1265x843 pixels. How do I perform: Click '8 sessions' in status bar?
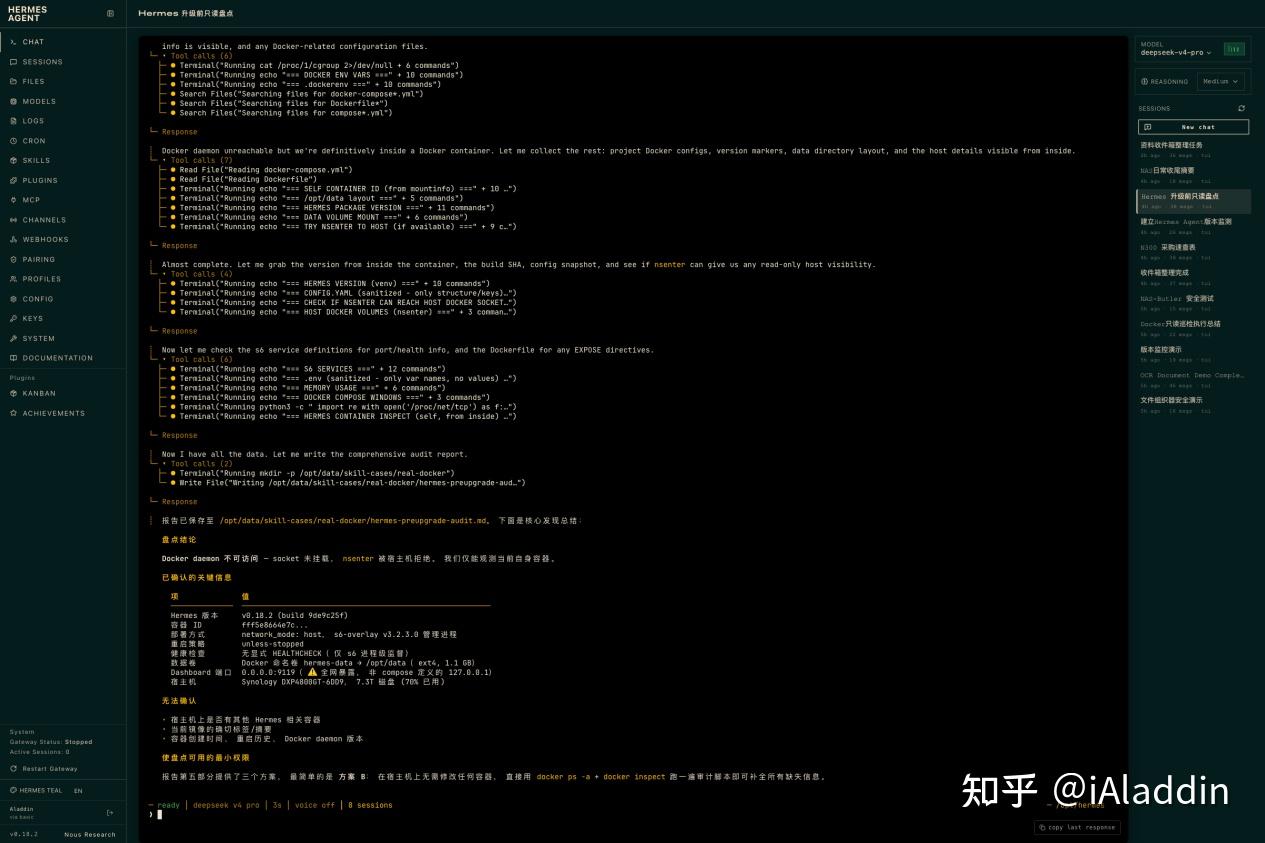[370, 805]
